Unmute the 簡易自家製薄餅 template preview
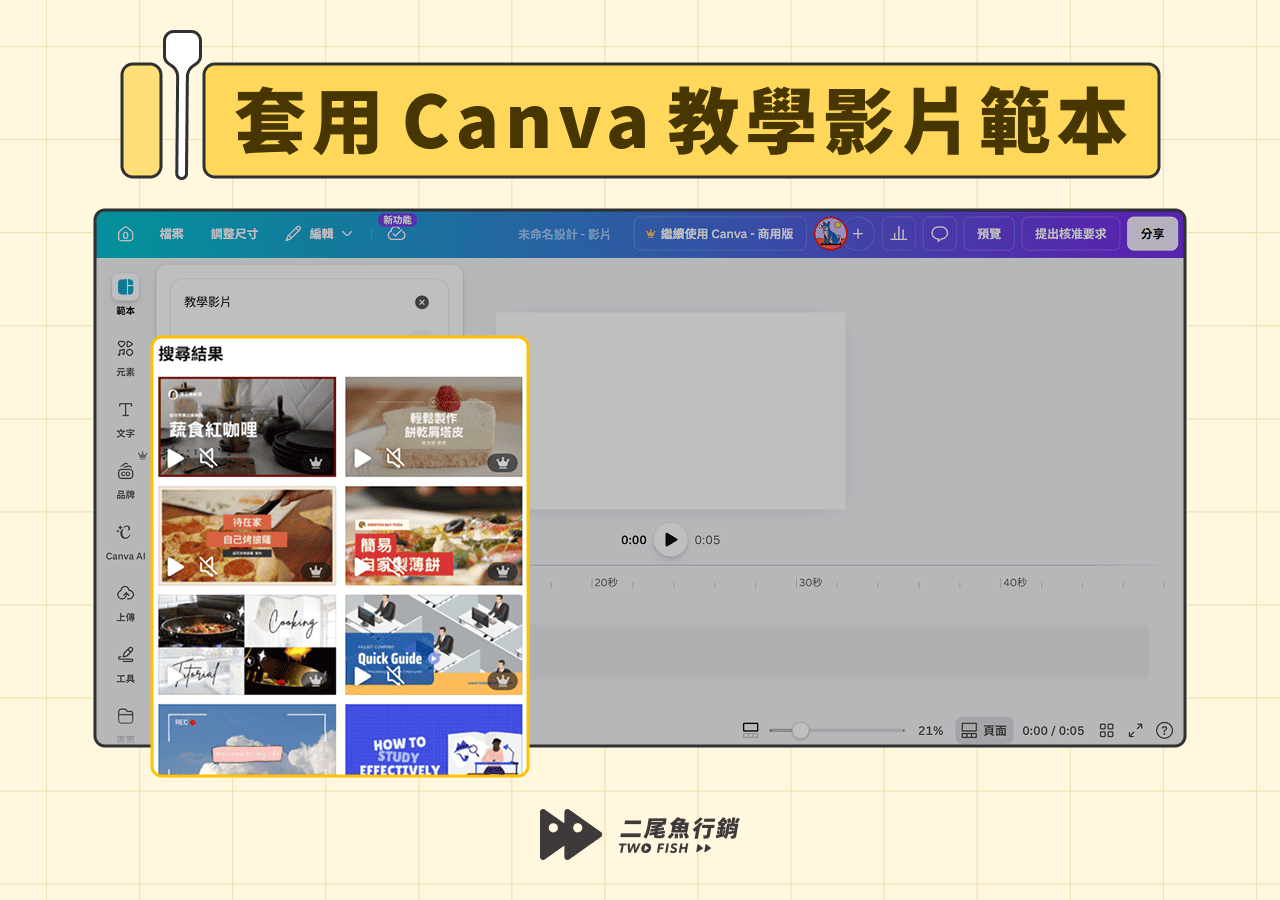Viewport: 1280px width, 900px height. (x=394, y=567)
